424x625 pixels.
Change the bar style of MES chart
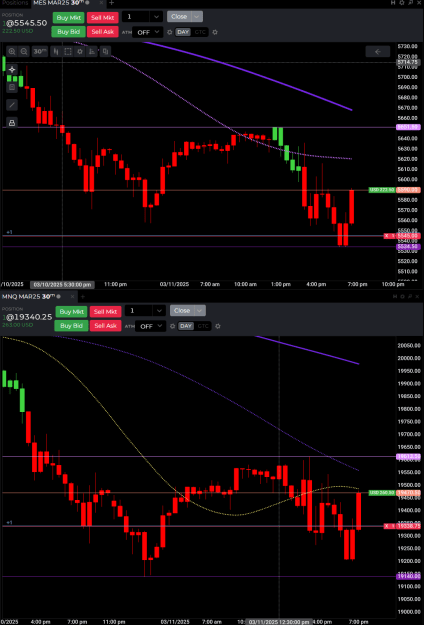[x=56, y=51]
